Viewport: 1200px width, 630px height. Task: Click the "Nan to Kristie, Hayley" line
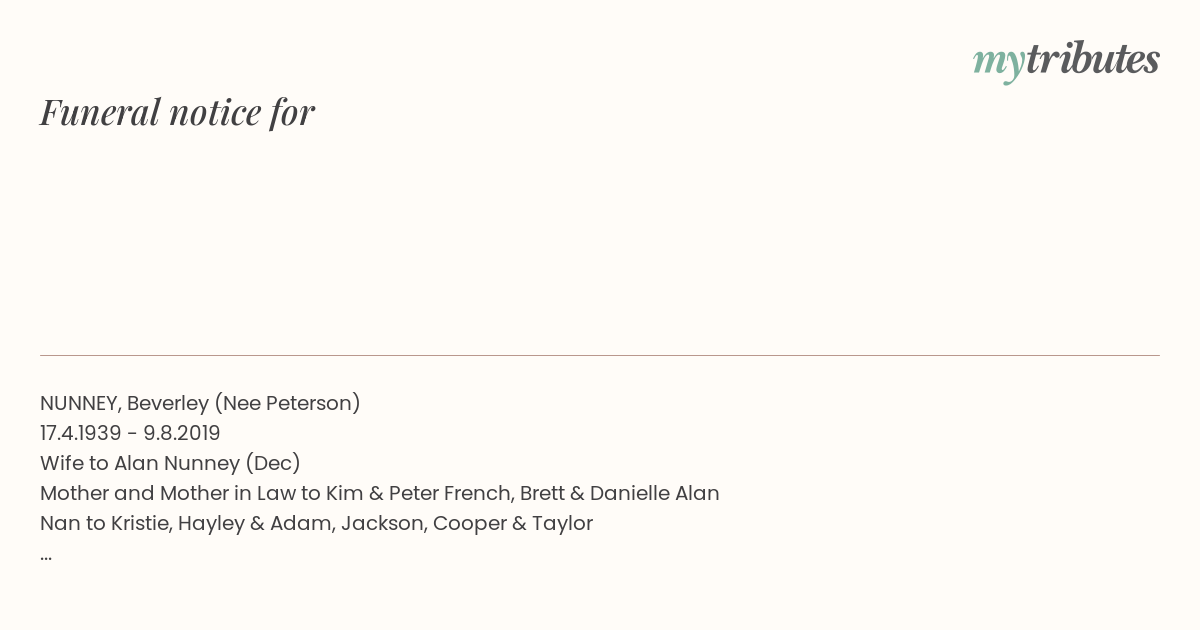[x=316, y=523]
